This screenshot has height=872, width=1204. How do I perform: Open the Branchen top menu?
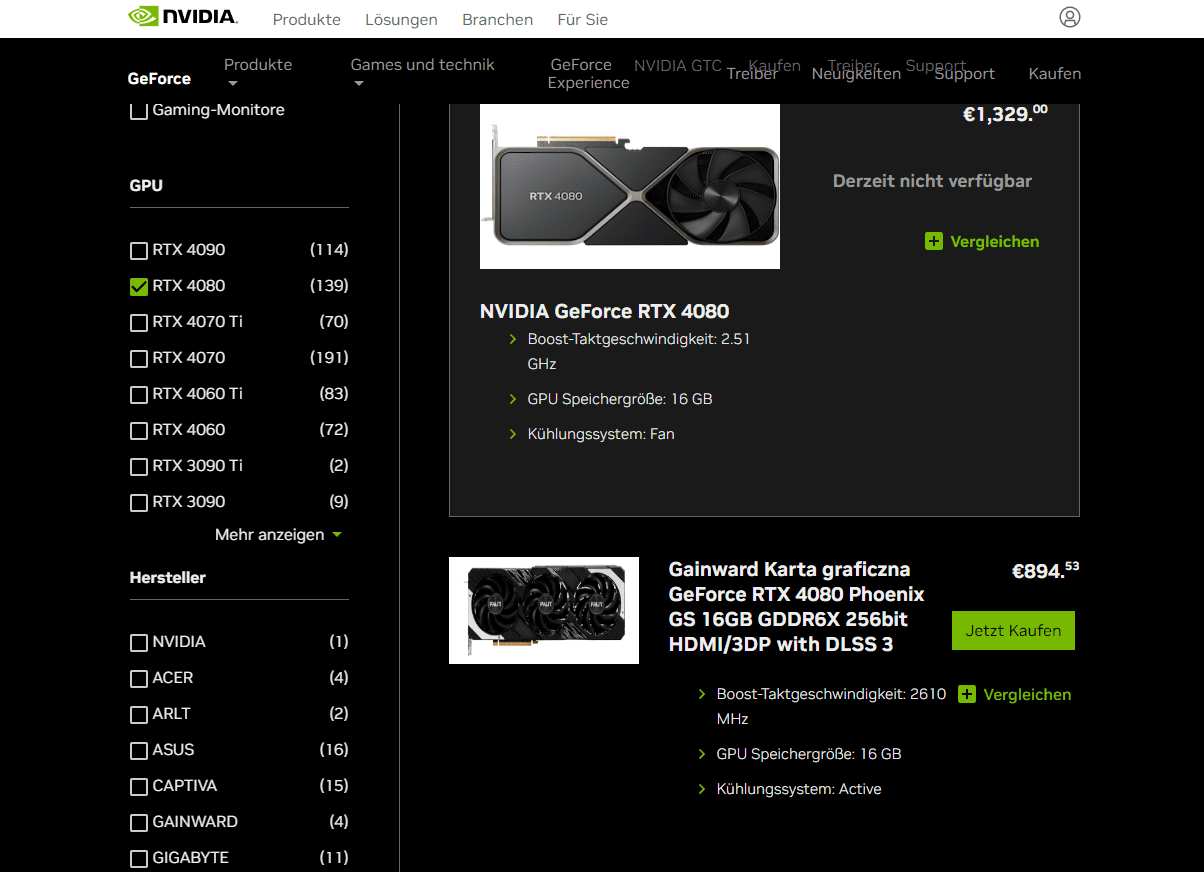point(497,19)
